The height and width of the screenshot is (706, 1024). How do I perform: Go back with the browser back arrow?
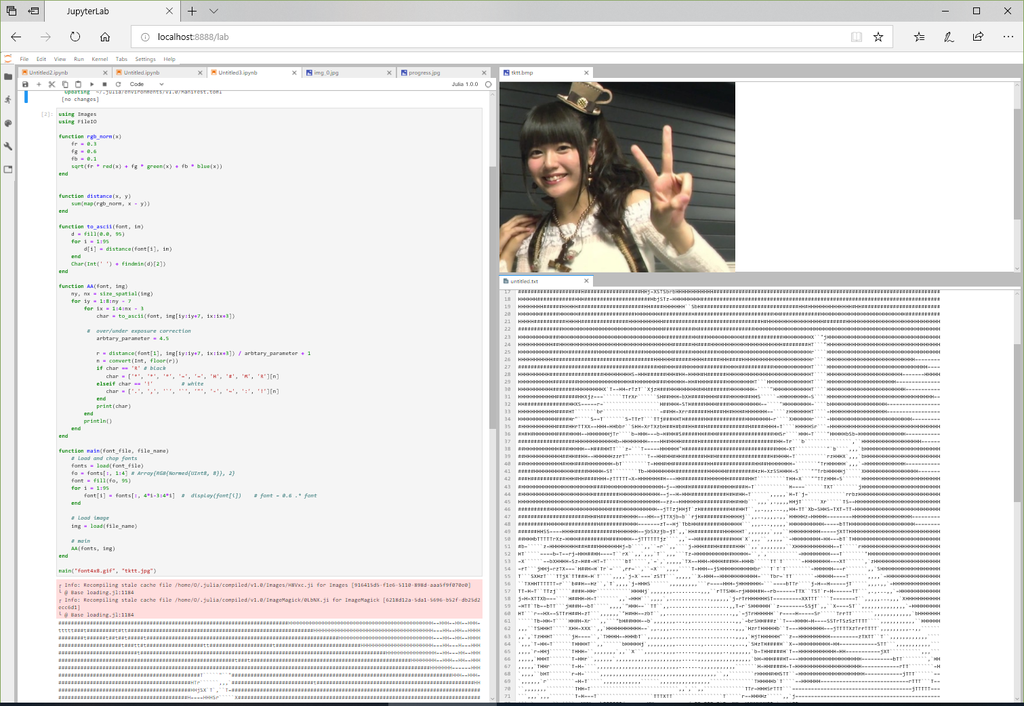16,37
